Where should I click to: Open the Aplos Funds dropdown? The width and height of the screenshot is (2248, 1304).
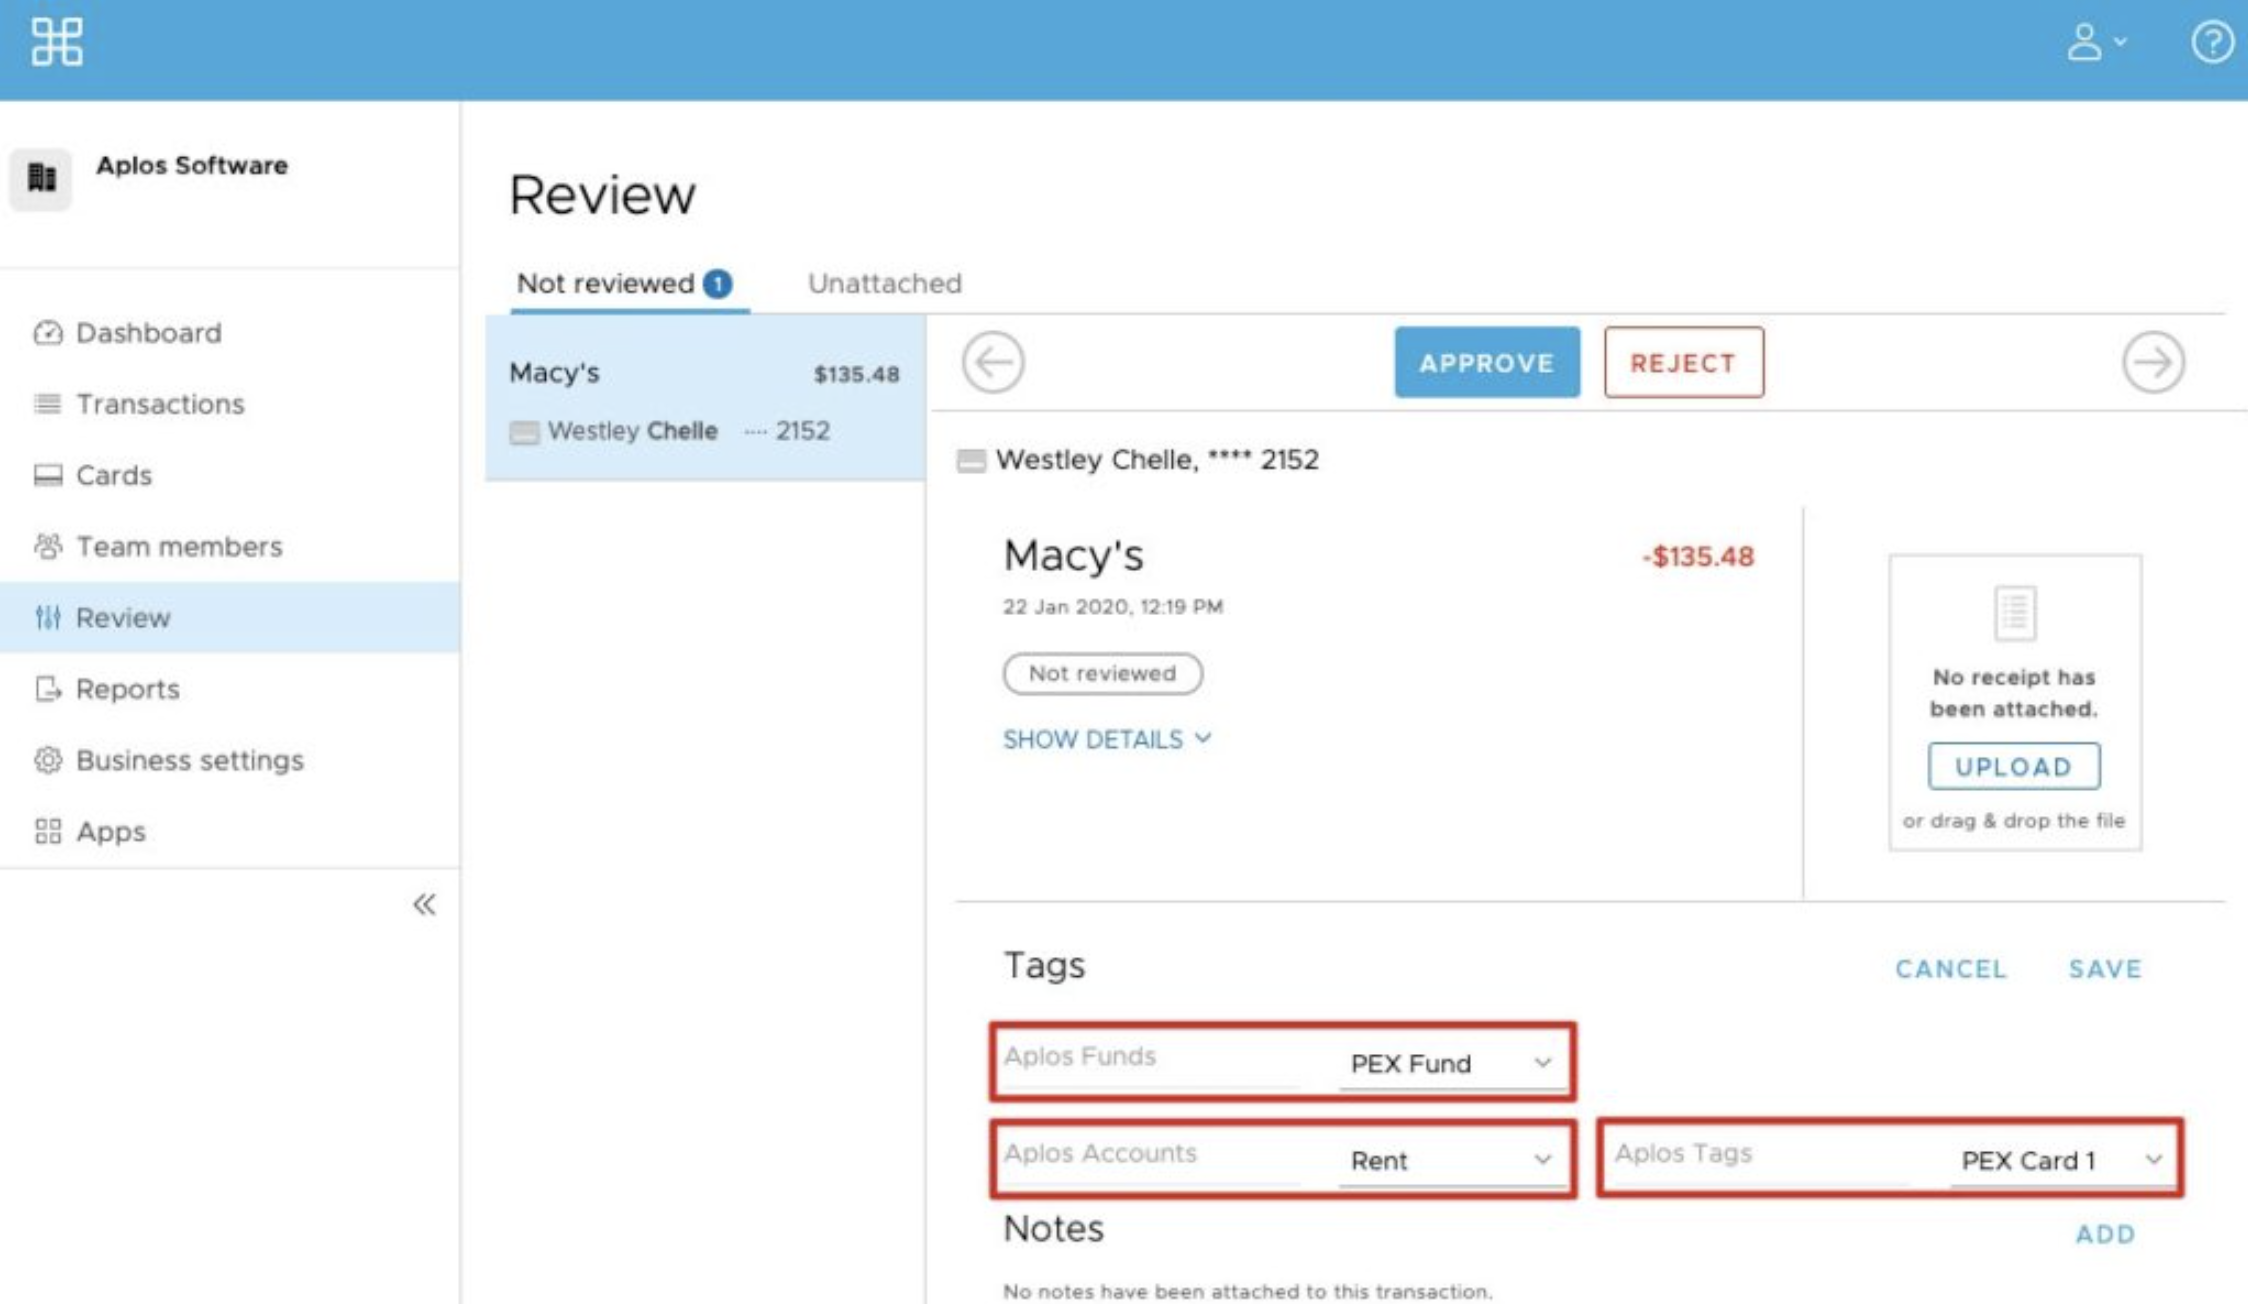pos(1451,1063)
